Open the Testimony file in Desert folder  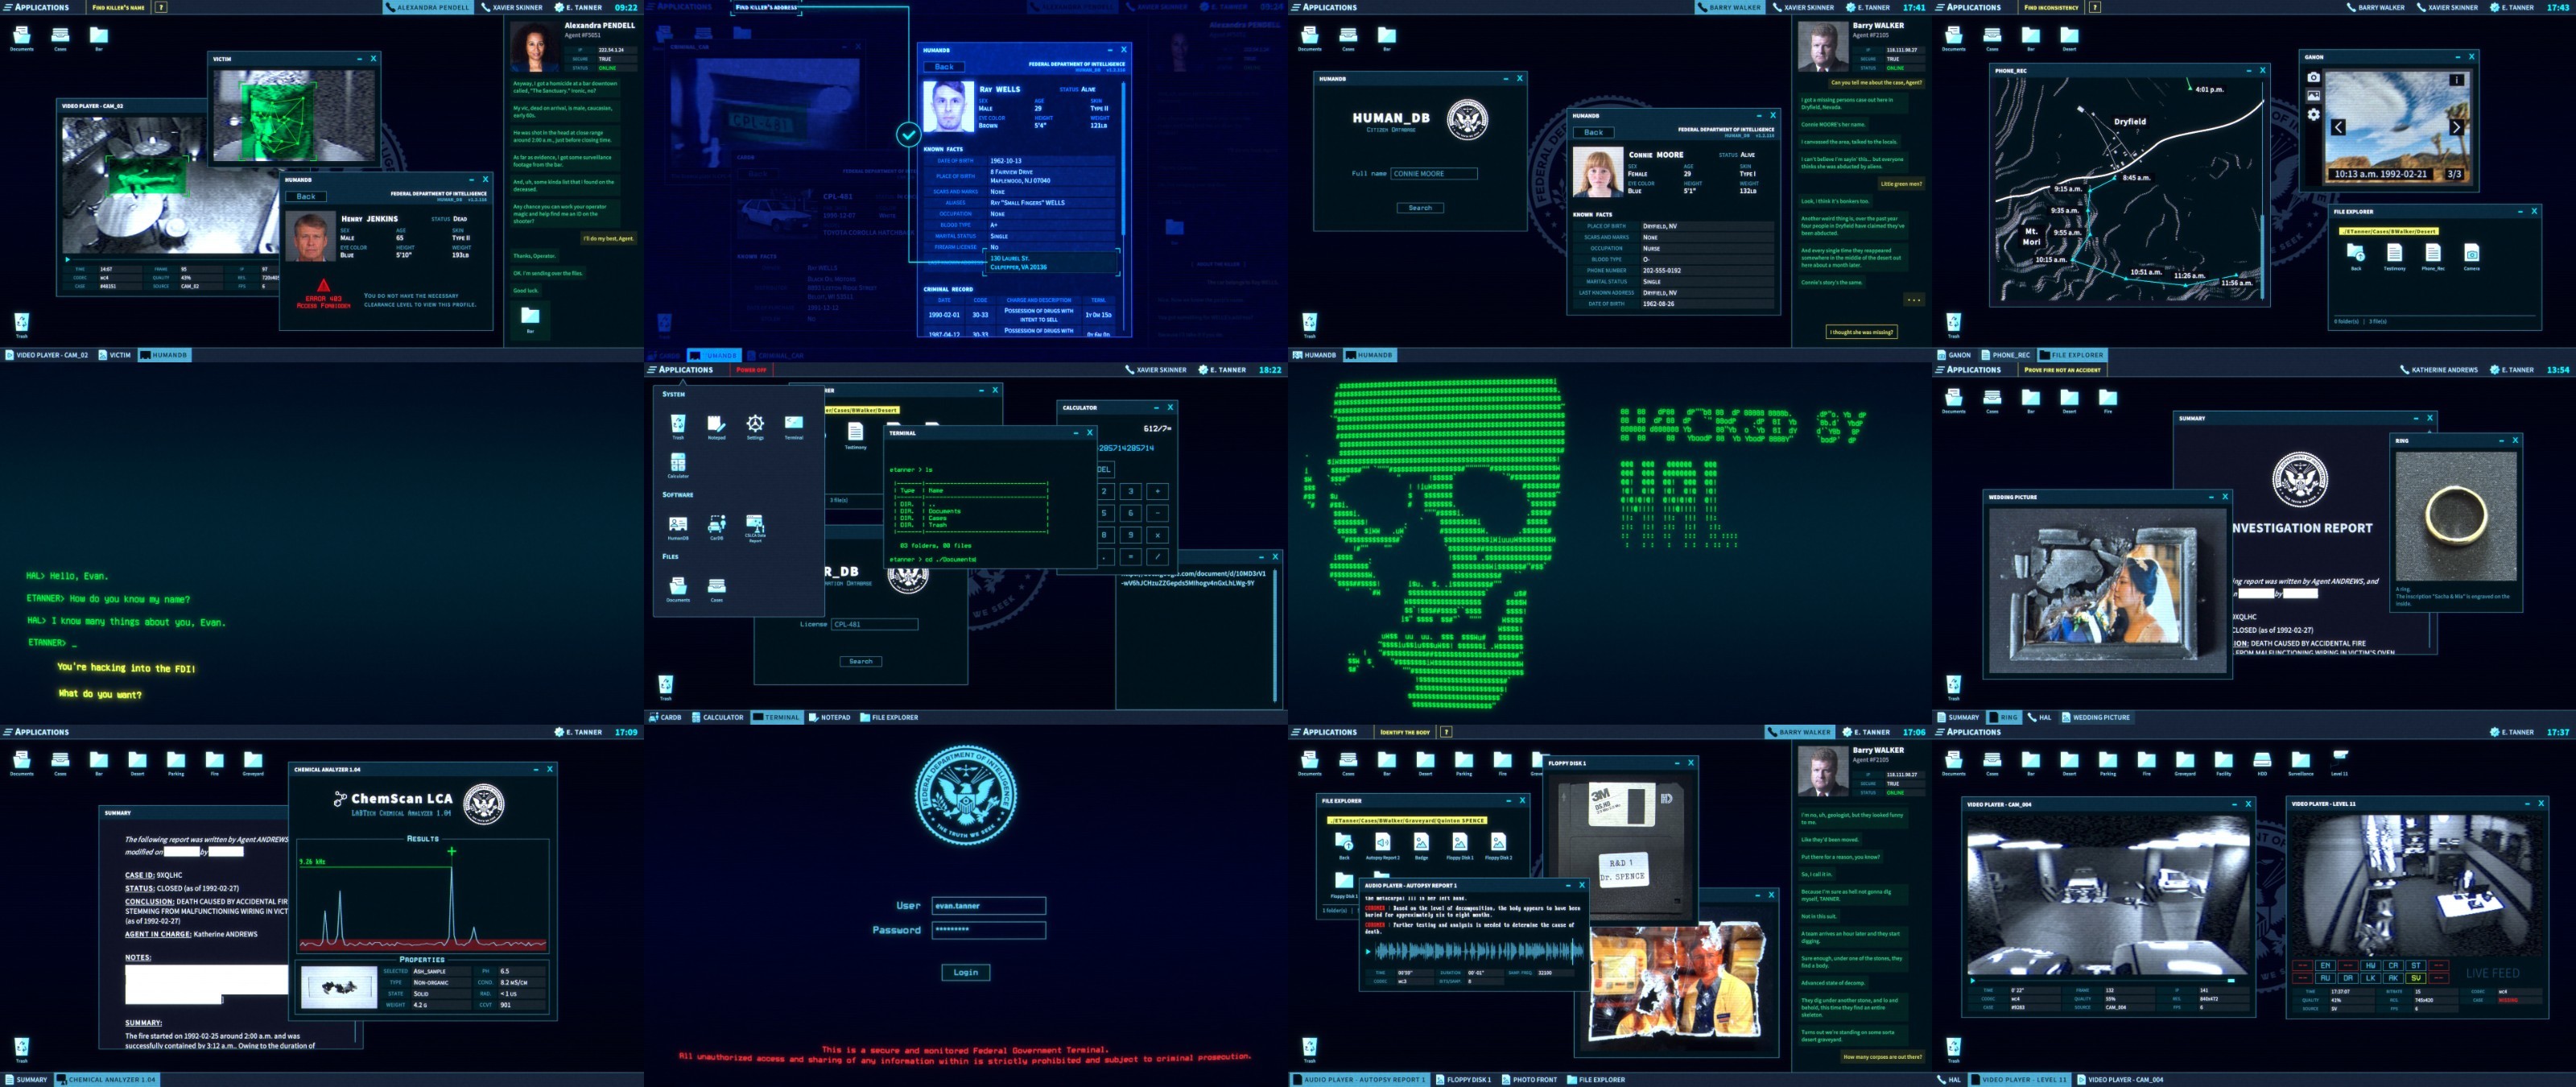[2394, 256]
